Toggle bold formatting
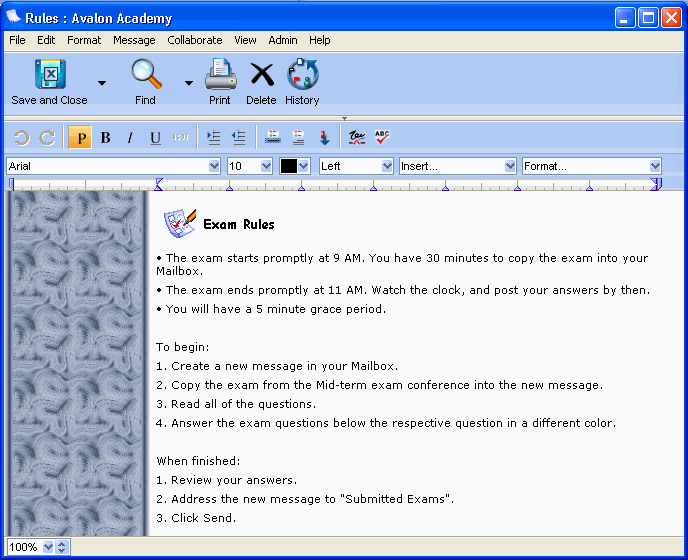The height and width of the screenshot is (560, 688). pos(105,138)
